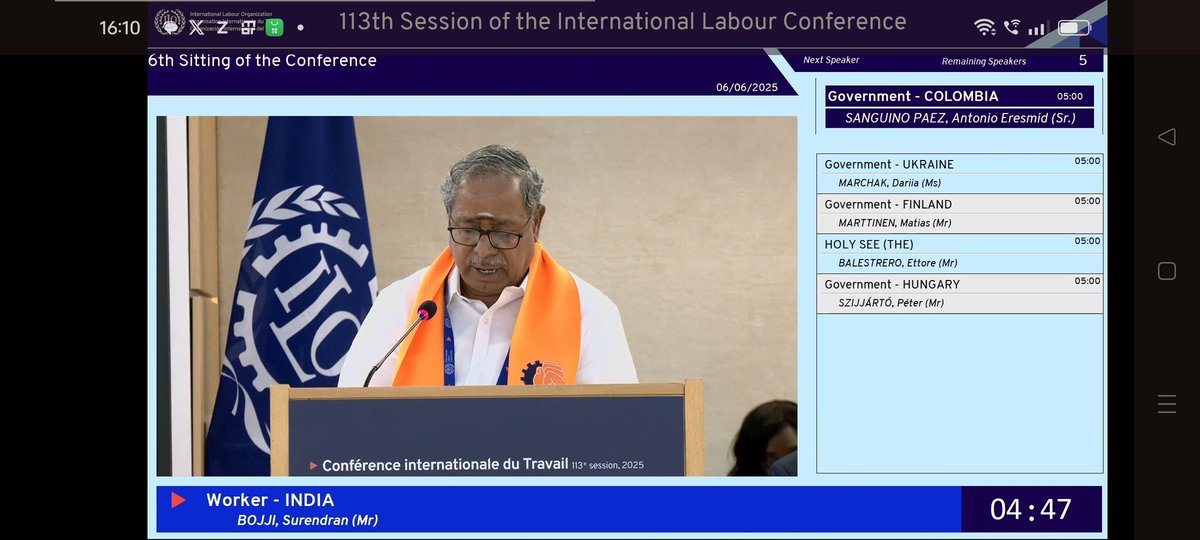The height and width of the screenshot is (540, 1200).
Task: Click the name MARTTINEN, Matias (Mr)
Action: click(x=895, y=223)
